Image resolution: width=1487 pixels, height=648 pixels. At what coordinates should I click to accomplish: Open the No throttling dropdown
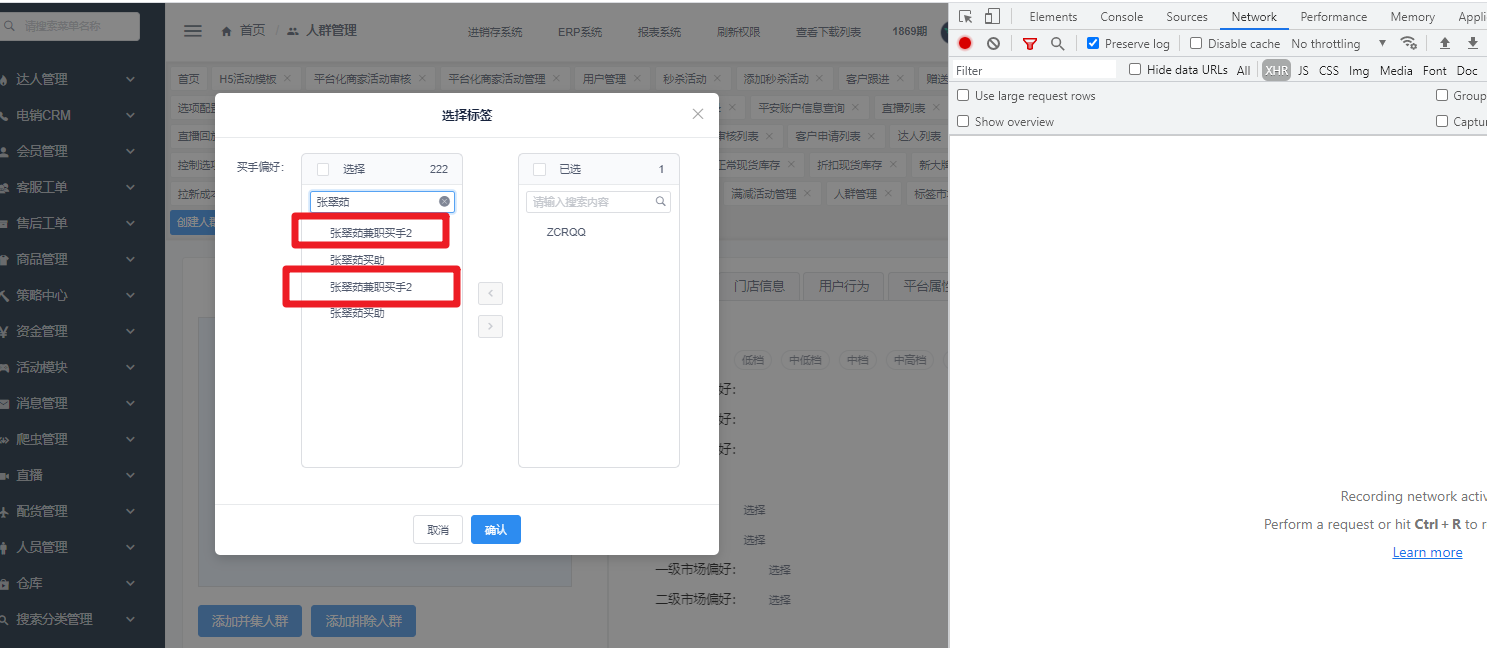pos(1339,43)
